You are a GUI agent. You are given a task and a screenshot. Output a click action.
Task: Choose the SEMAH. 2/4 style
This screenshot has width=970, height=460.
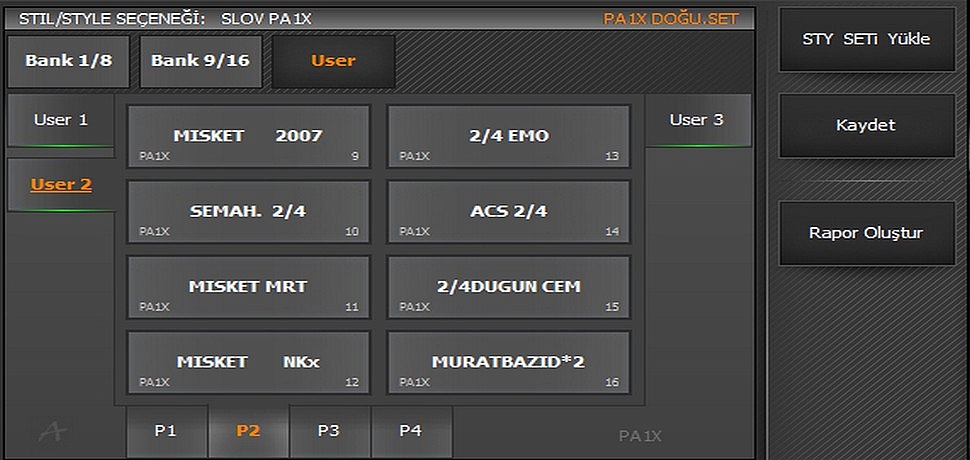[248, 211]
